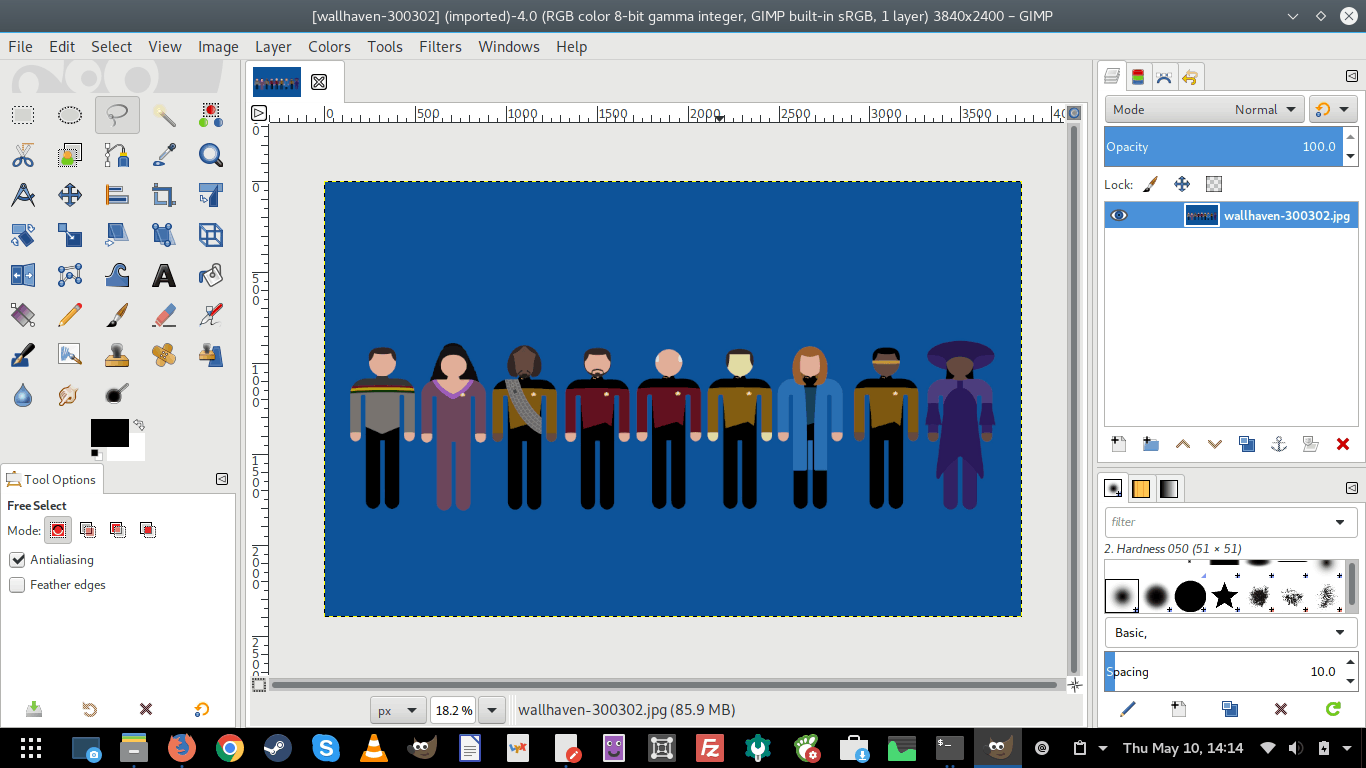Click the brush filter input field
1366x768 pixels.
[1220, 522]
